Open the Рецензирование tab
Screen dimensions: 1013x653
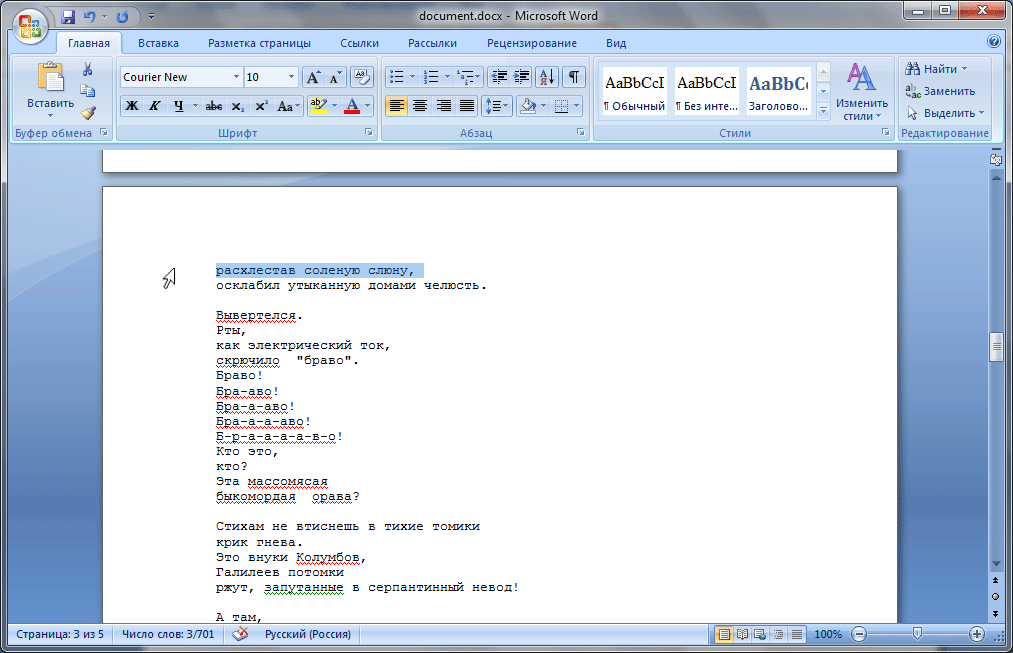click(x=531, y=43)
